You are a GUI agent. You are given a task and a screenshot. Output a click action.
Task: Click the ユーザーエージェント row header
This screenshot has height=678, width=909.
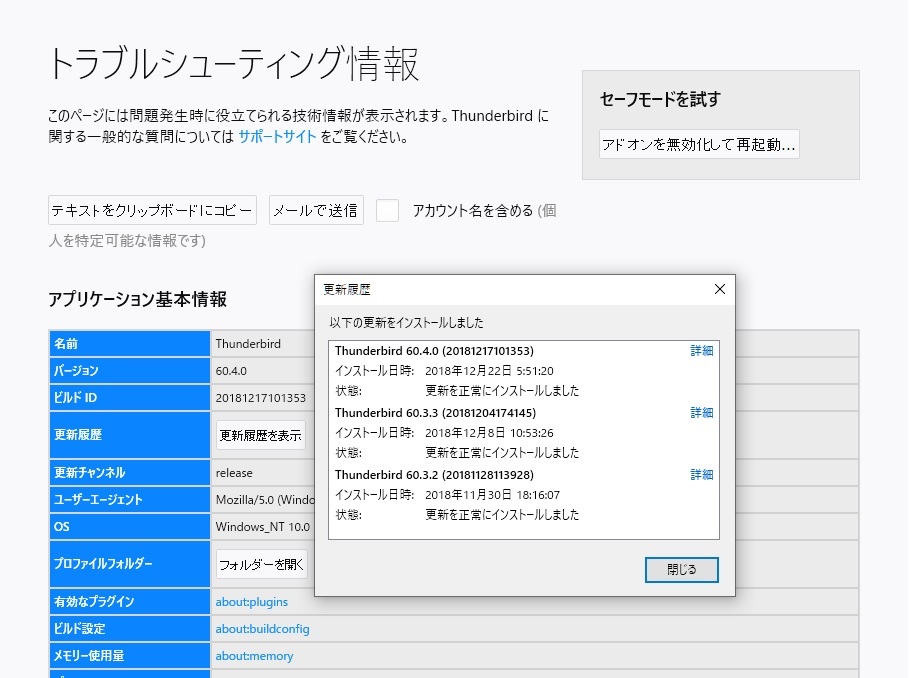129,500
